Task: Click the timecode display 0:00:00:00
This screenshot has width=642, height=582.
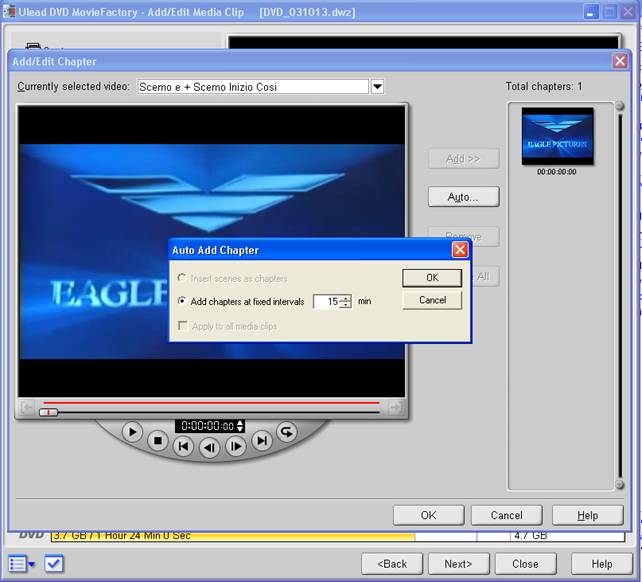Action: [207, 426]
